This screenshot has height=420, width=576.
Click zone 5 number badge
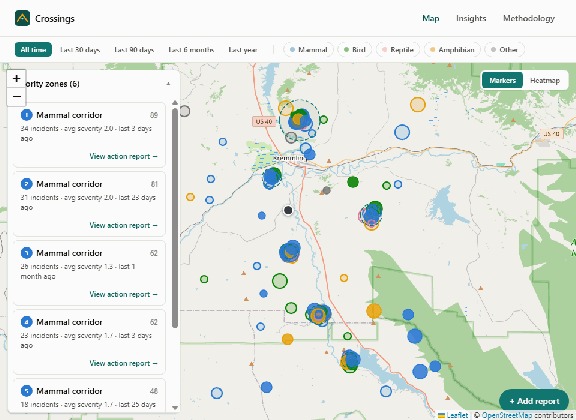26,391
